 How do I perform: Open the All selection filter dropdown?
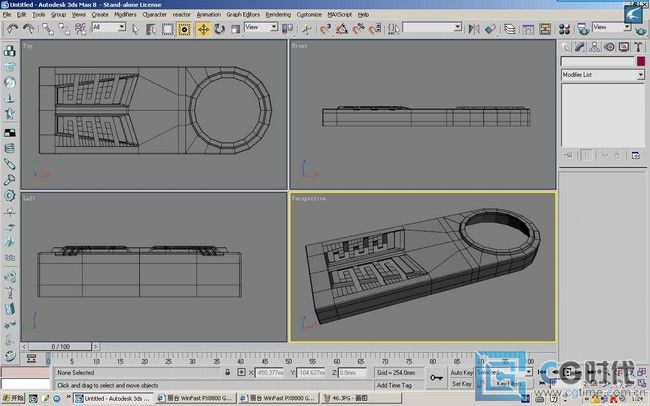coord(109,27)
